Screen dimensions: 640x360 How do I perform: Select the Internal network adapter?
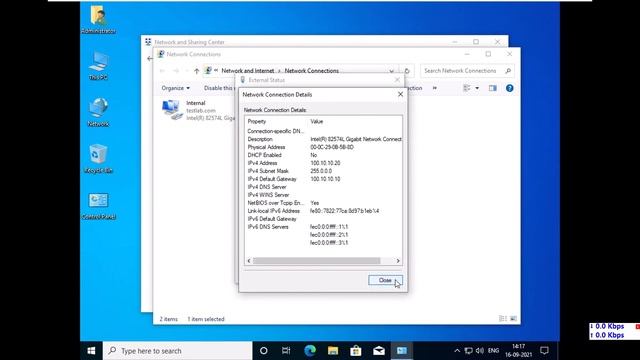(x=197, y=110)
